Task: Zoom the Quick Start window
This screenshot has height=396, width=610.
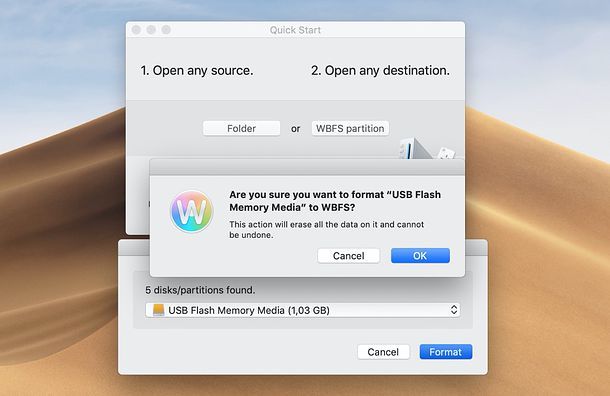Action: pos(166,30)
